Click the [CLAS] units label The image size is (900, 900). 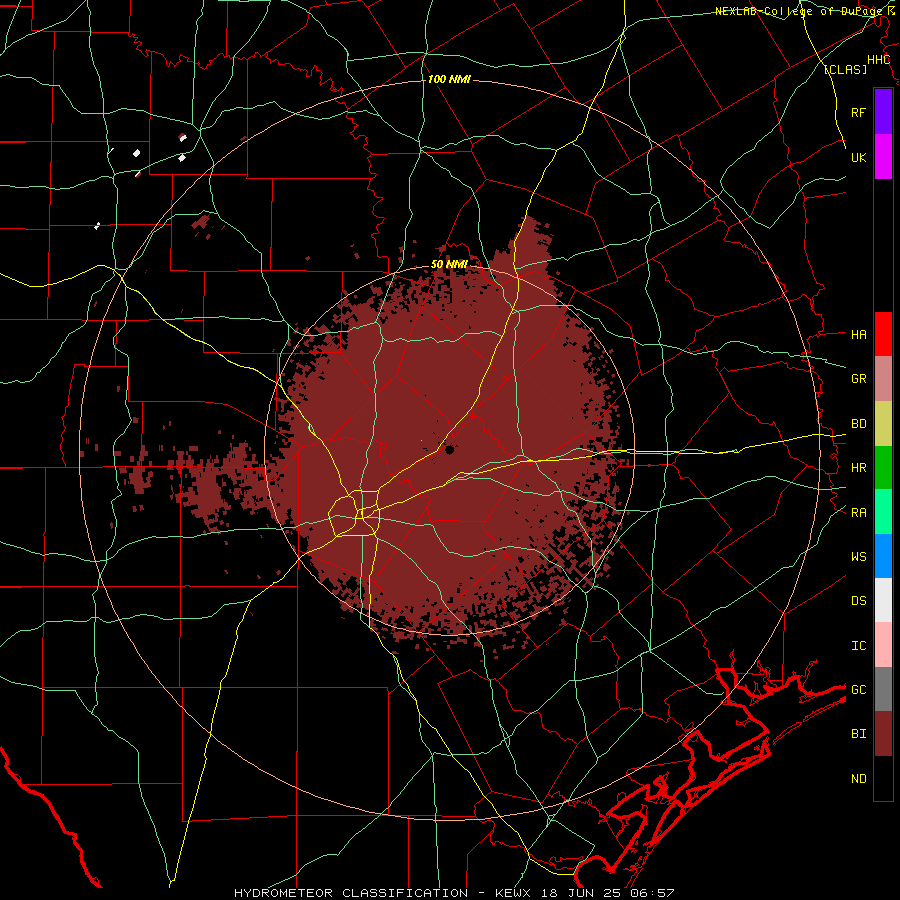coord(845,70)
